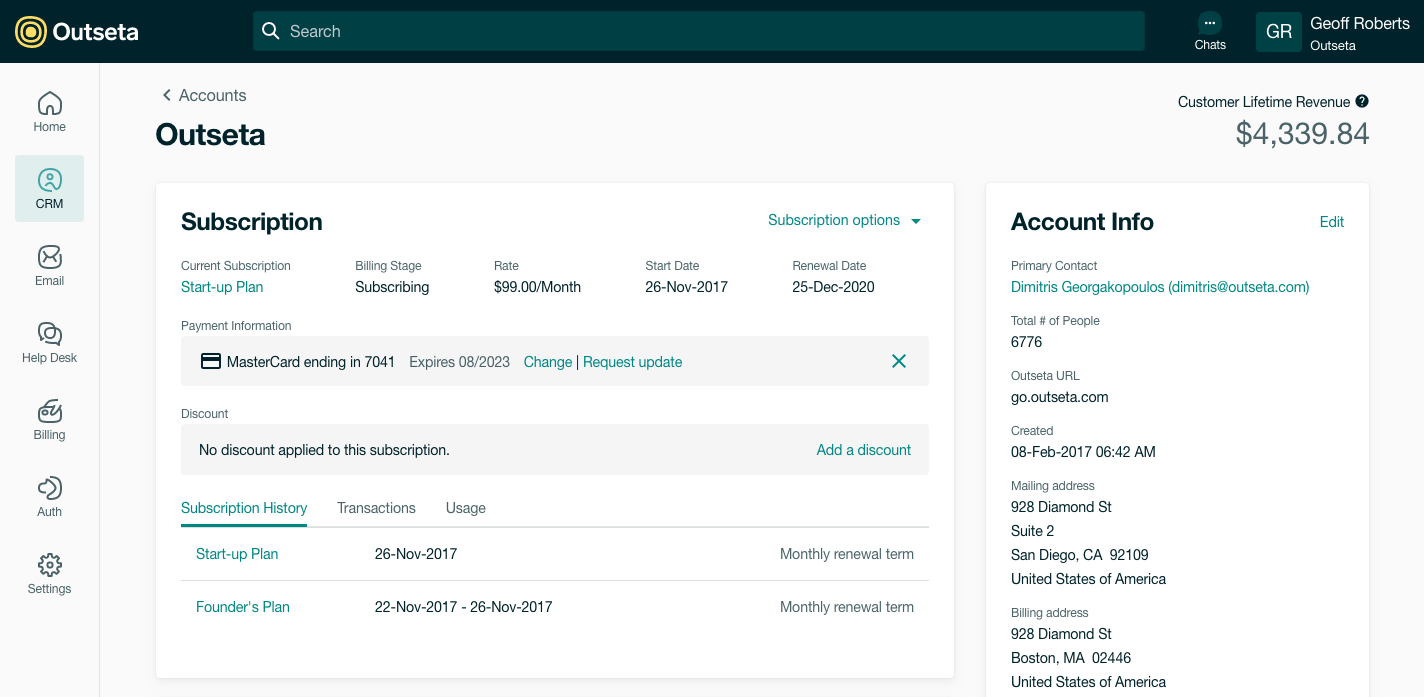Dismiss the MasterCard payment info banner

(898, 361)
